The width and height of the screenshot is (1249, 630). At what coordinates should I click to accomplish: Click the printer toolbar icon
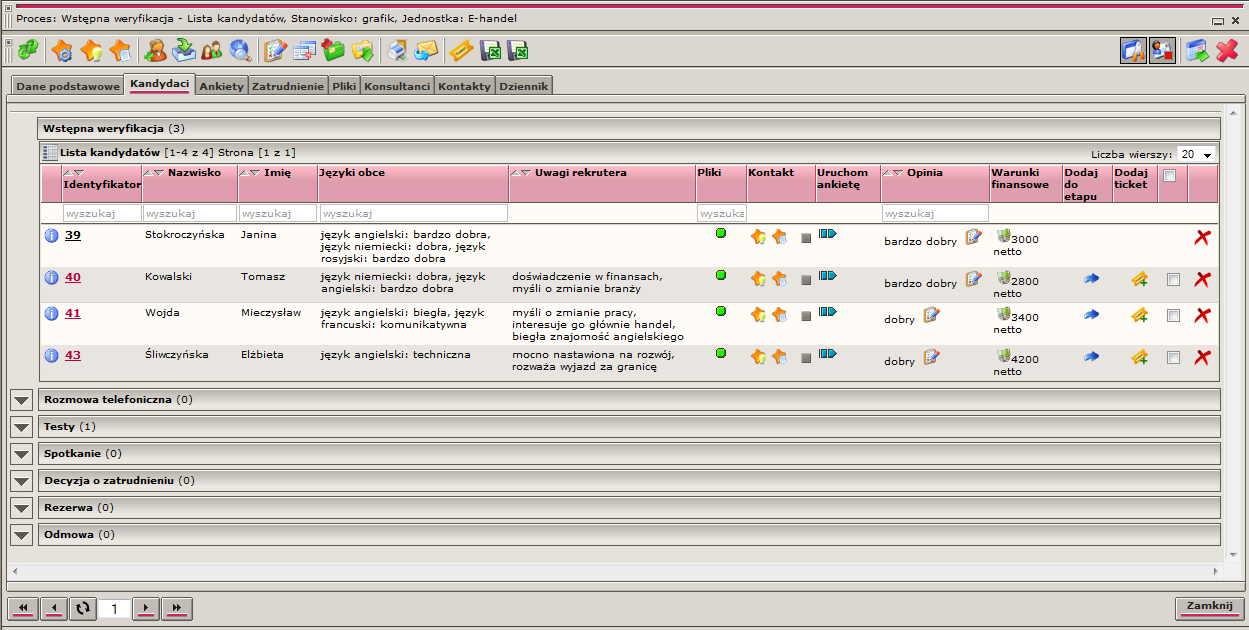coord(397,50)
